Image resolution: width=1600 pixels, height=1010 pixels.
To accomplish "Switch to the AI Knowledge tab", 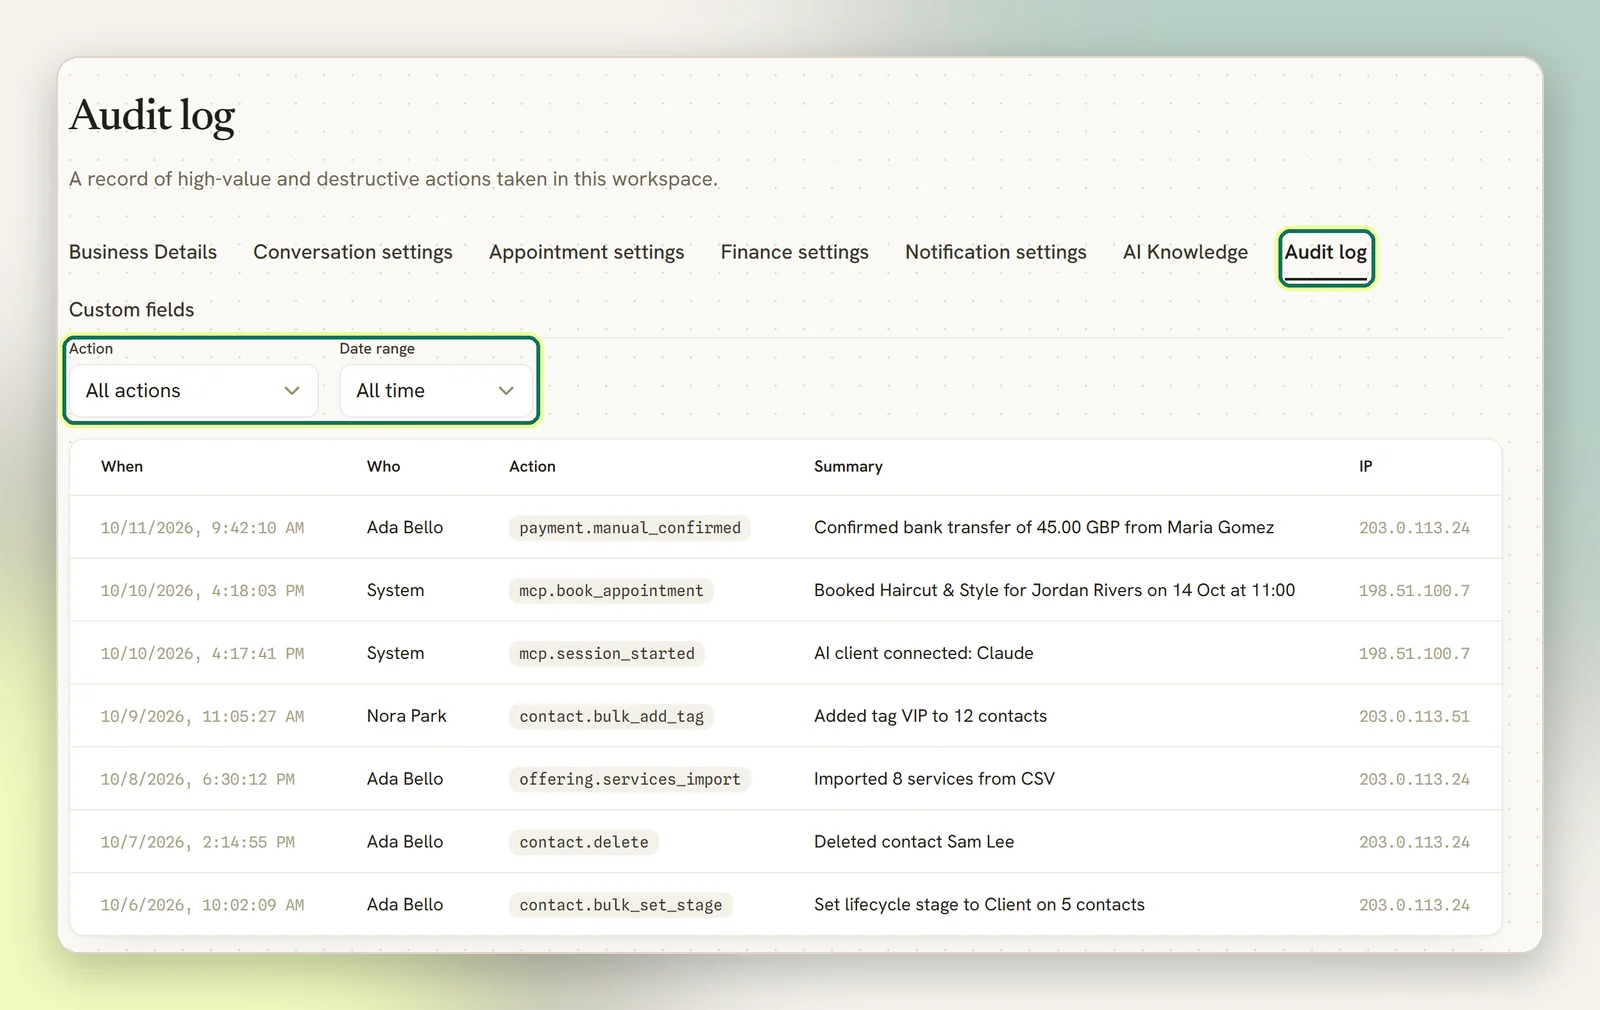I will coord(1185,252).
